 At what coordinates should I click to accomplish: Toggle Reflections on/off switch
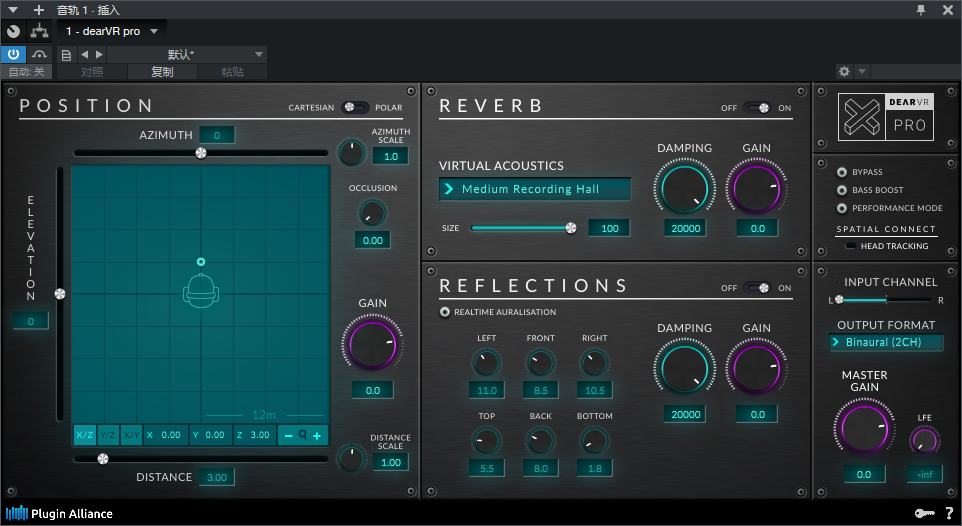756,287
